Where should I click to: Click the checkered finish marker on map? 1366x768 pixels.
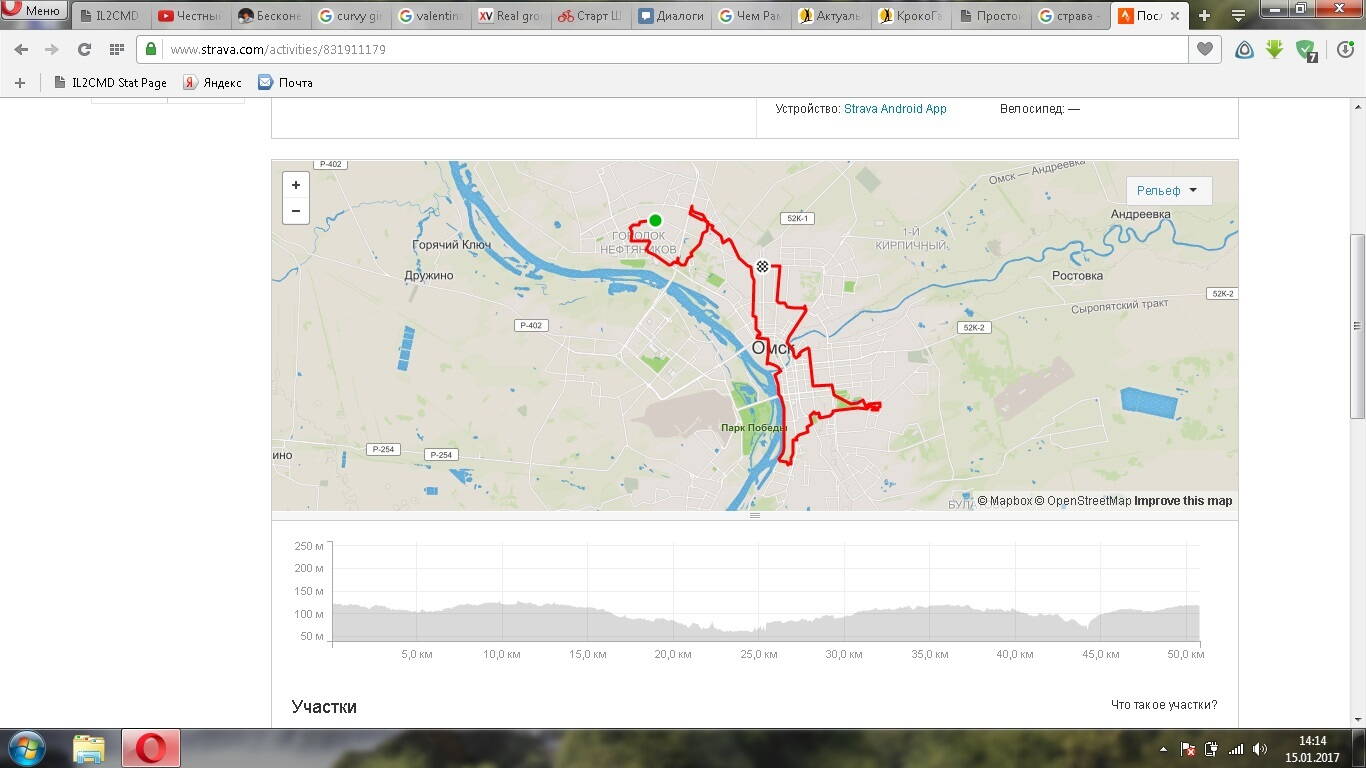(x=762, y=266)
